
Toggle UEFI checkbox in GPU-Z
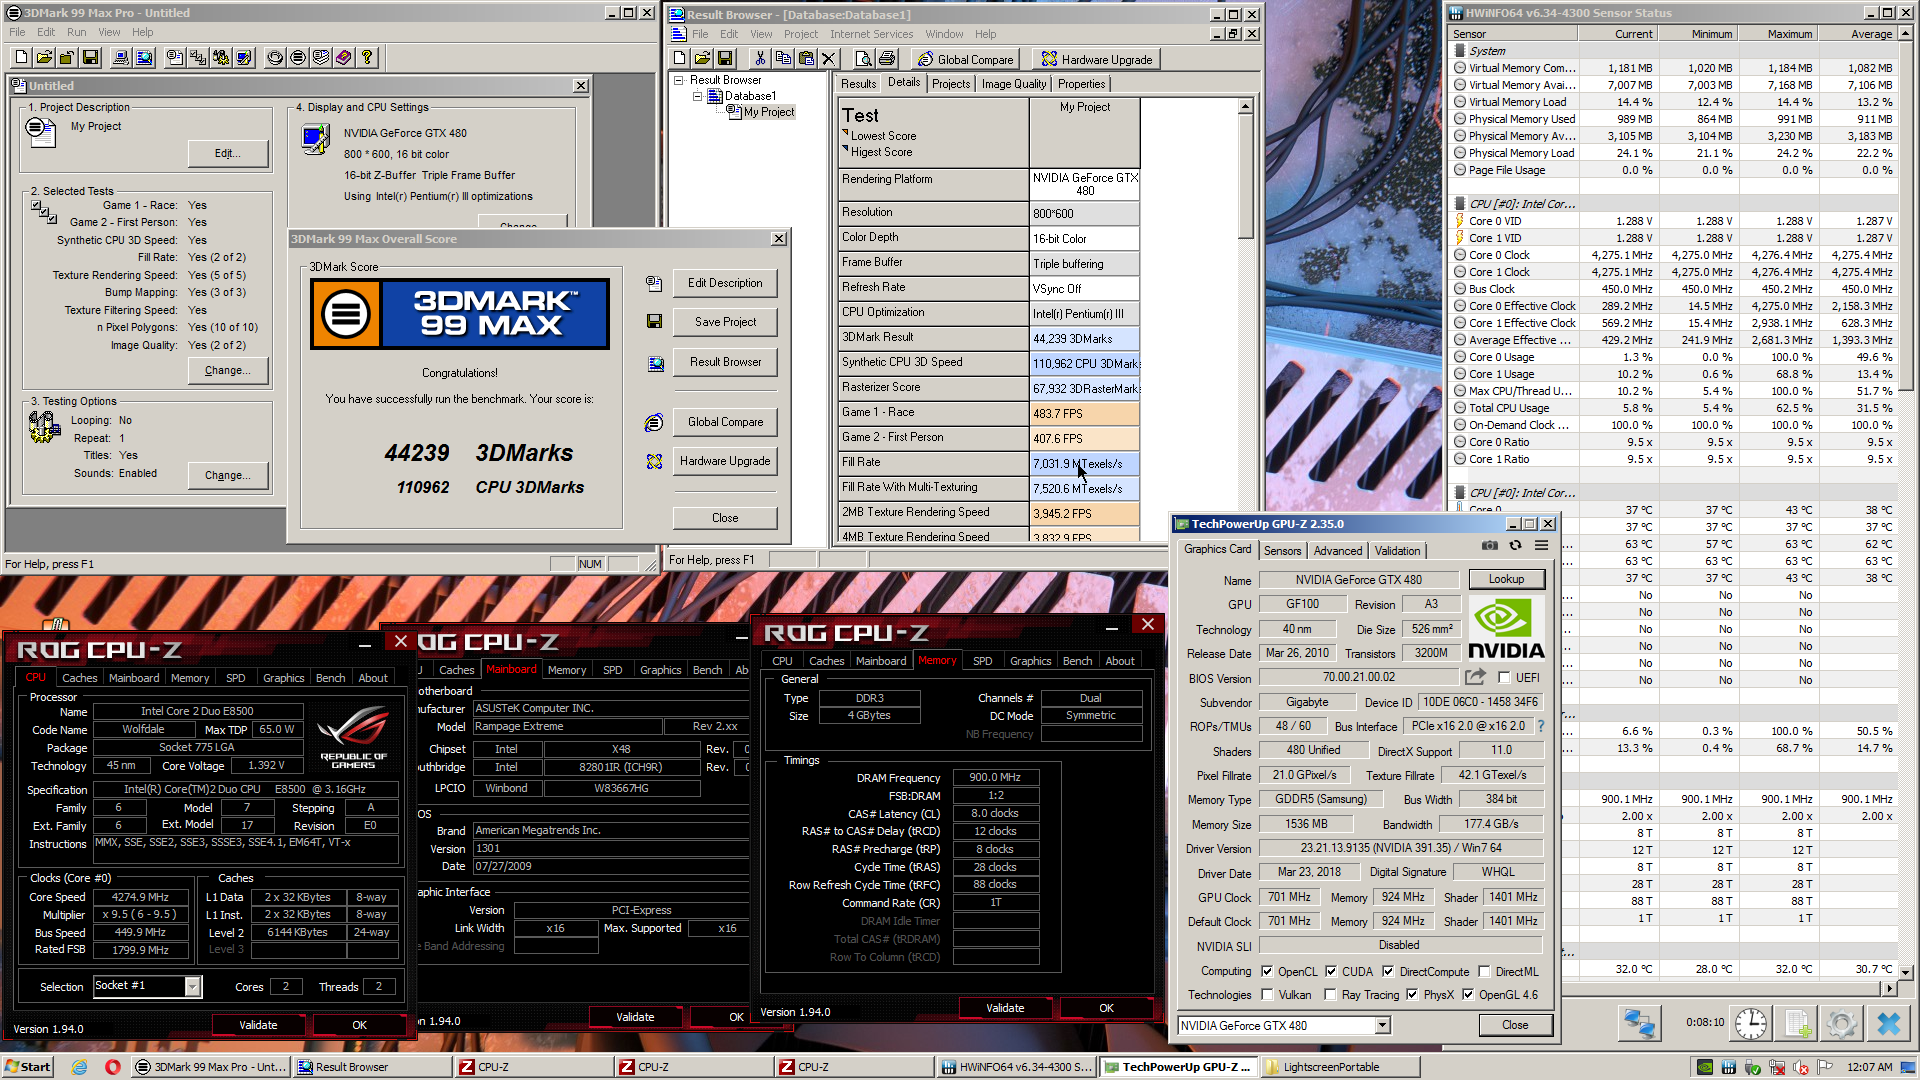1504,678
